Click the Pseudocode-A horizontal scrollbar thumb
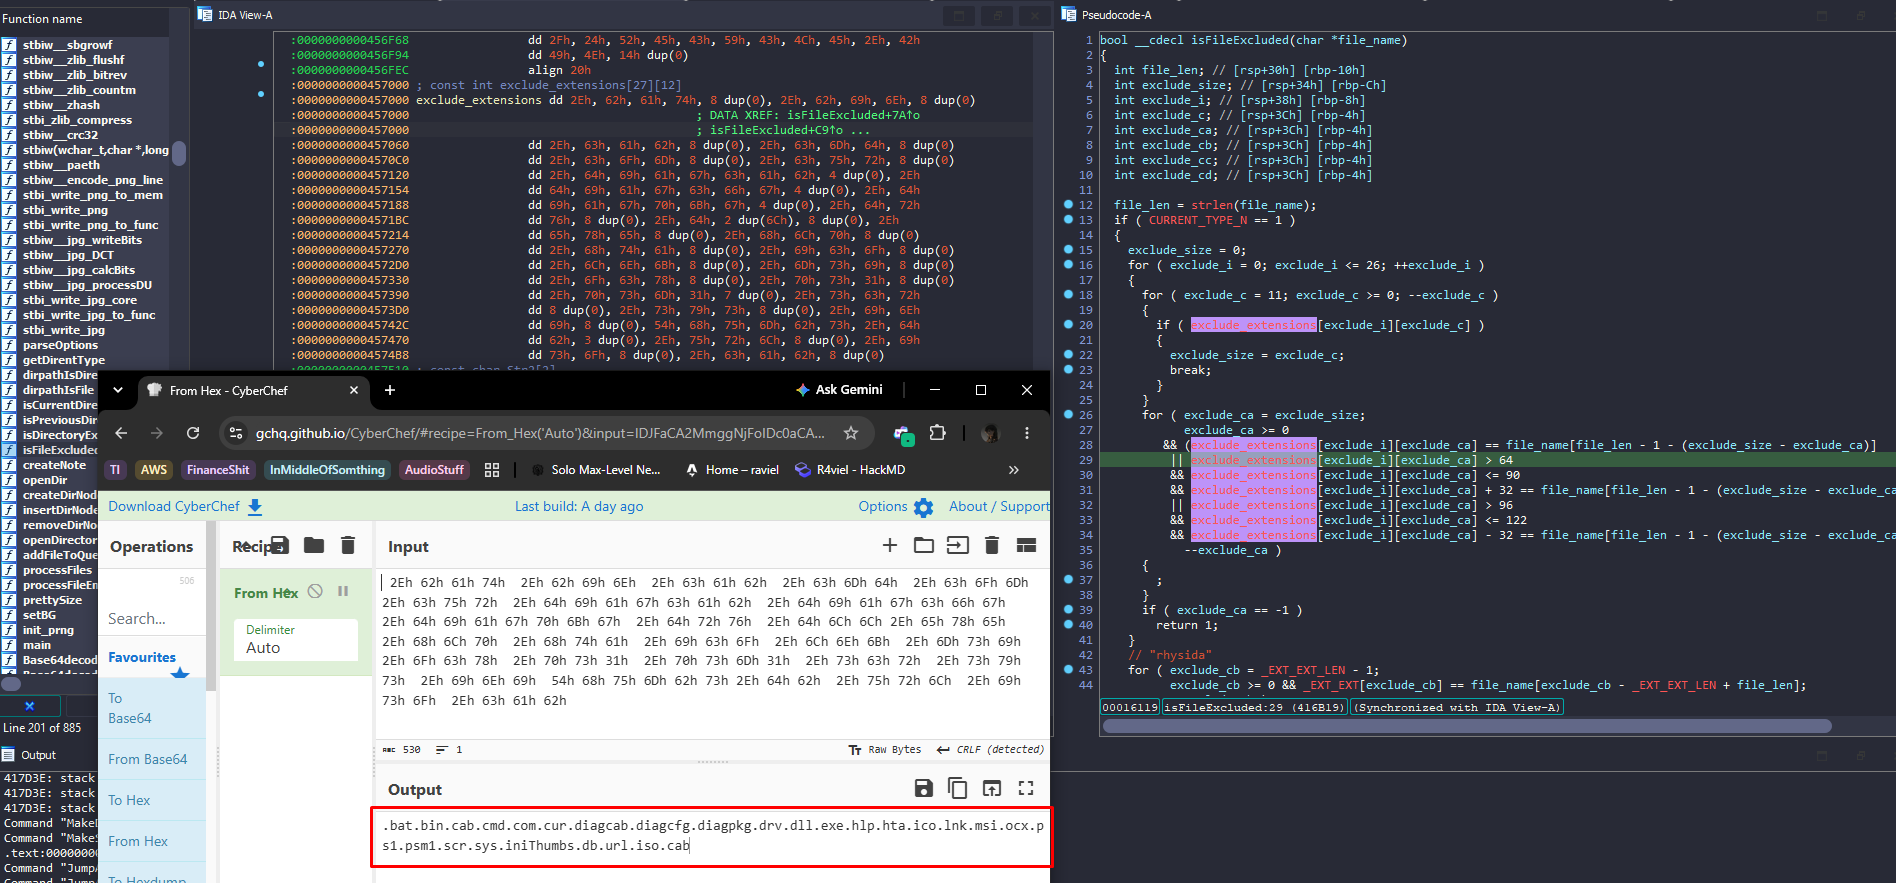Screen dimensions: 1896x883 [1466, 726]
